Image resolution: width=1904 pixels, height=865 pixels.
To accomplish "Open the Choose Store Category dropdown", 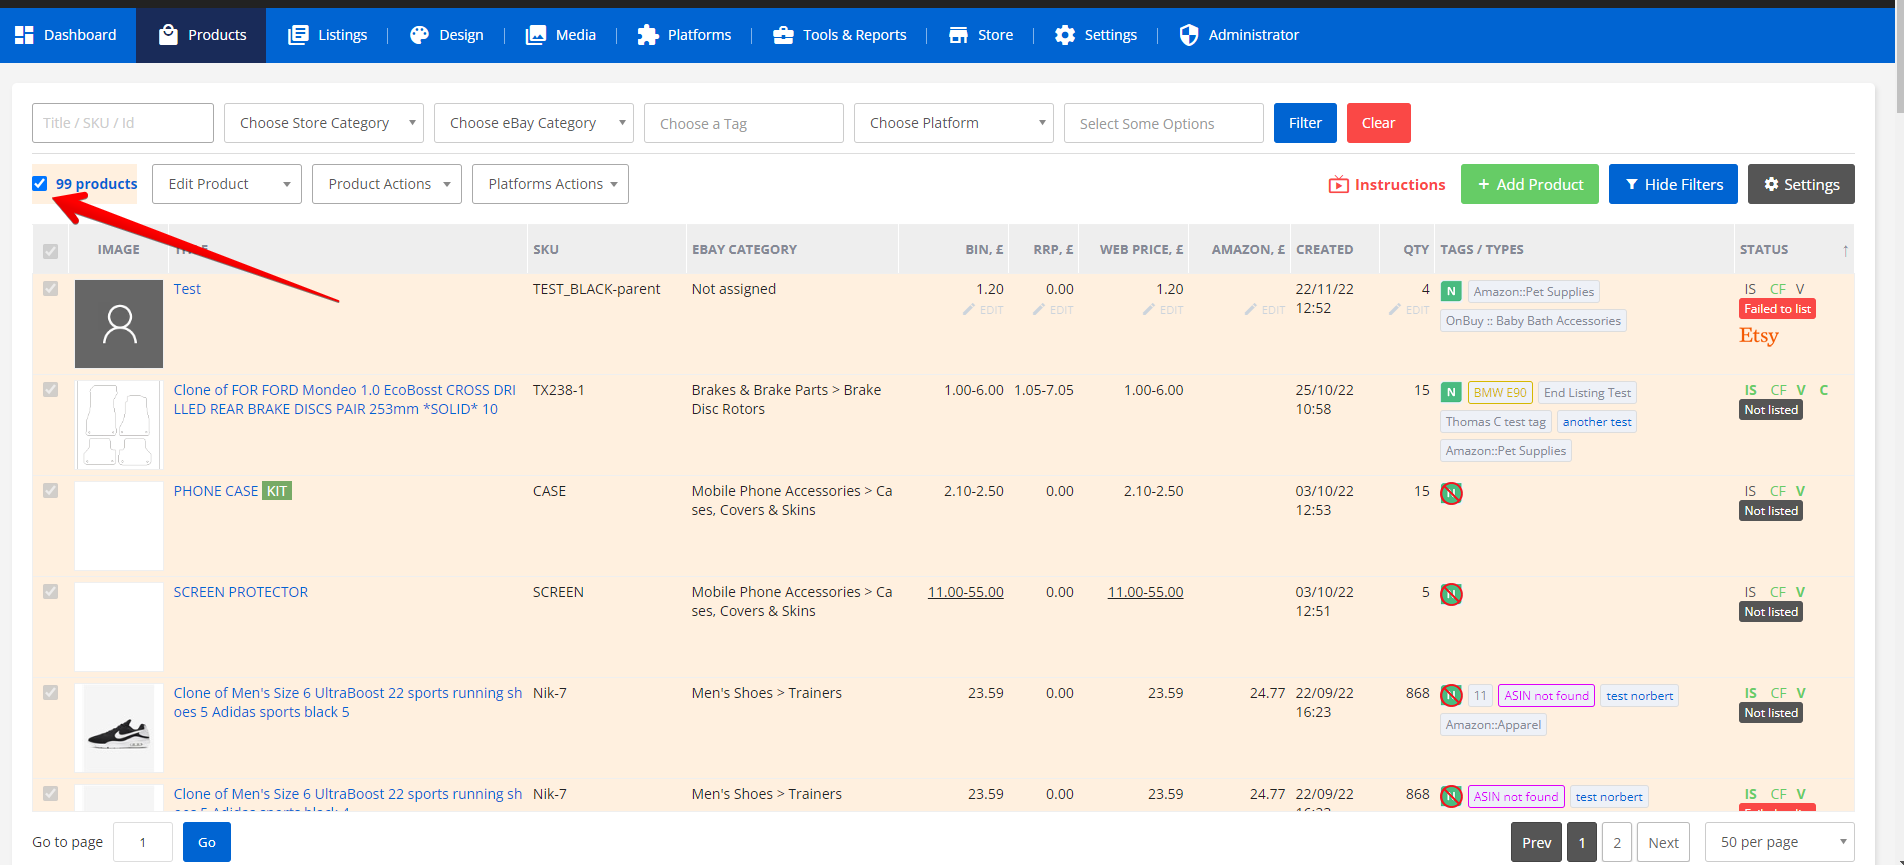I will 324,123.
